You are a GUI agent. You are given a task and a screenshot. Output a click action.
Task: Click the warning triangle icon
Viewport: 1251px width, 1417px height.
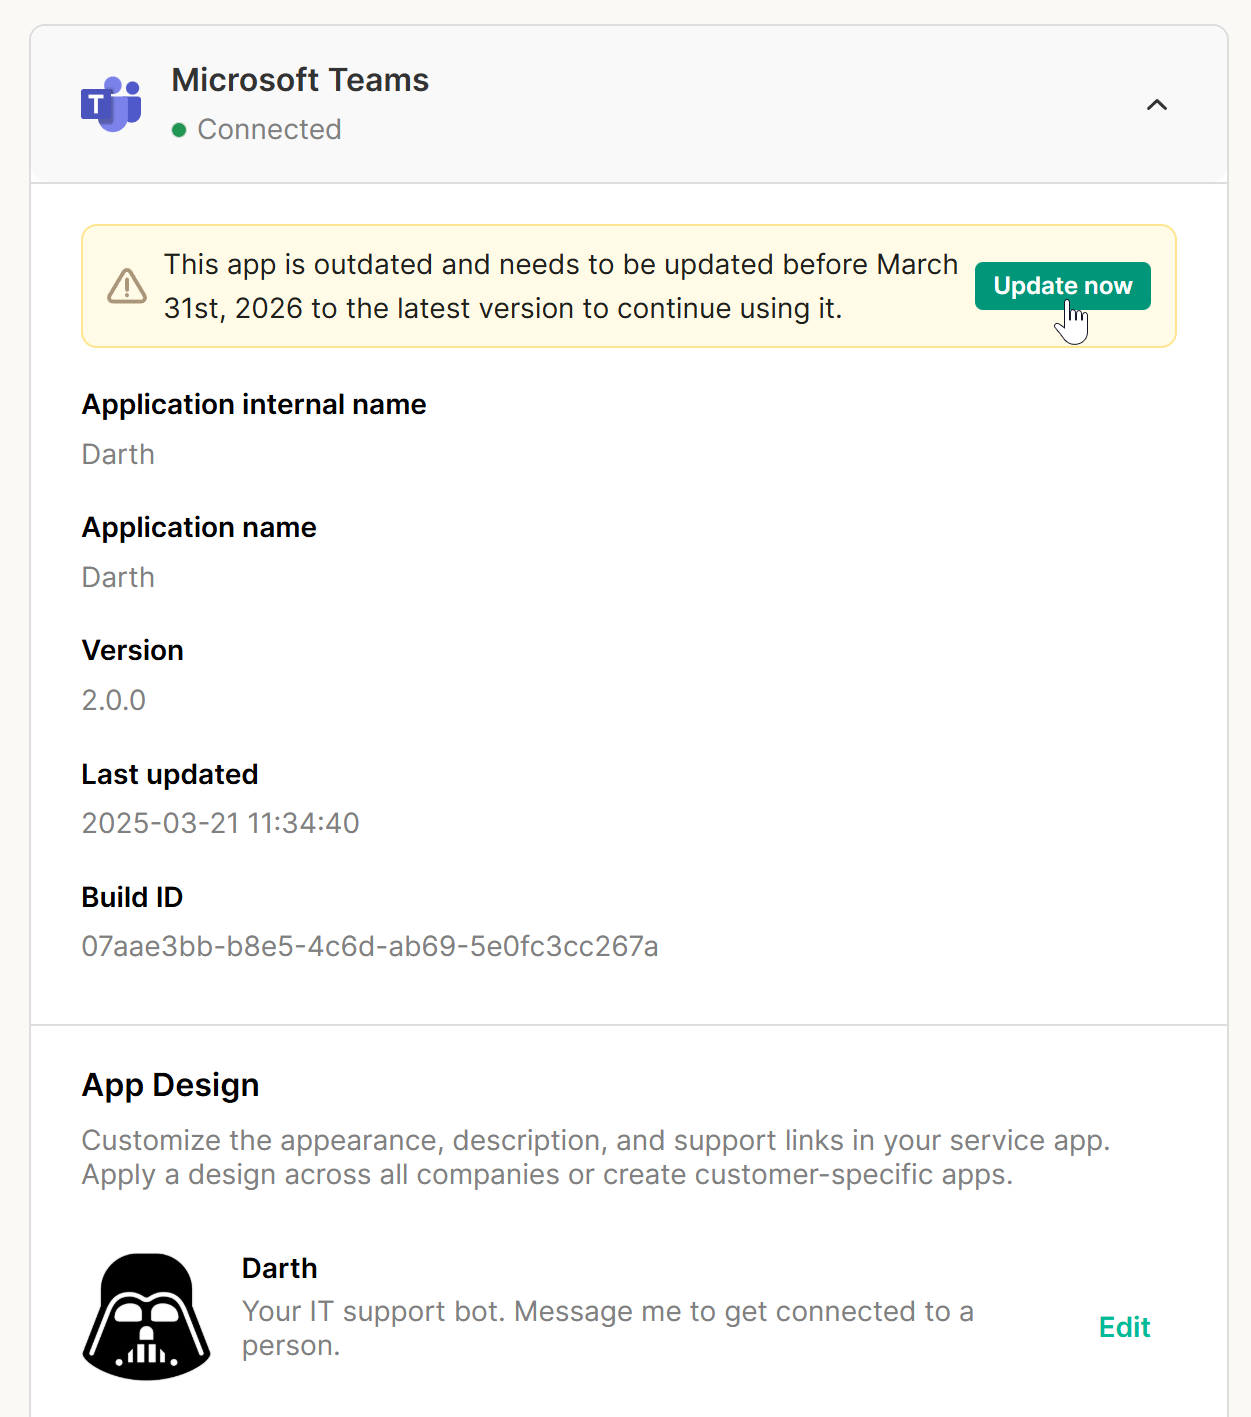(127, 286)
